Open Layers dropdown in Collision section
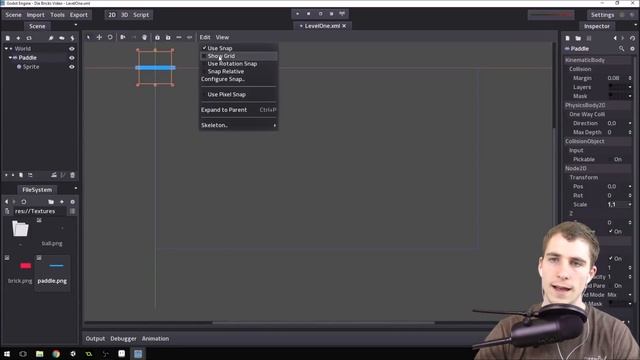640x360 pixels. [x=630, y=87]
